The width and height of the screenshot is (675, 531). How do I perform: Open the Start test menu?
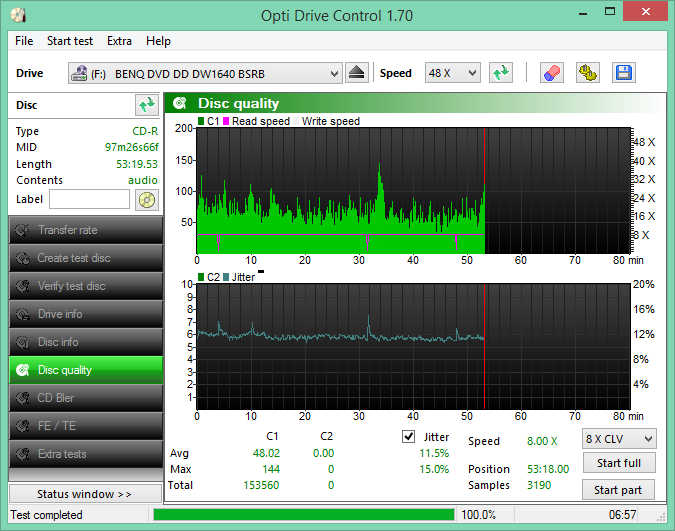[x=70, y=41]
